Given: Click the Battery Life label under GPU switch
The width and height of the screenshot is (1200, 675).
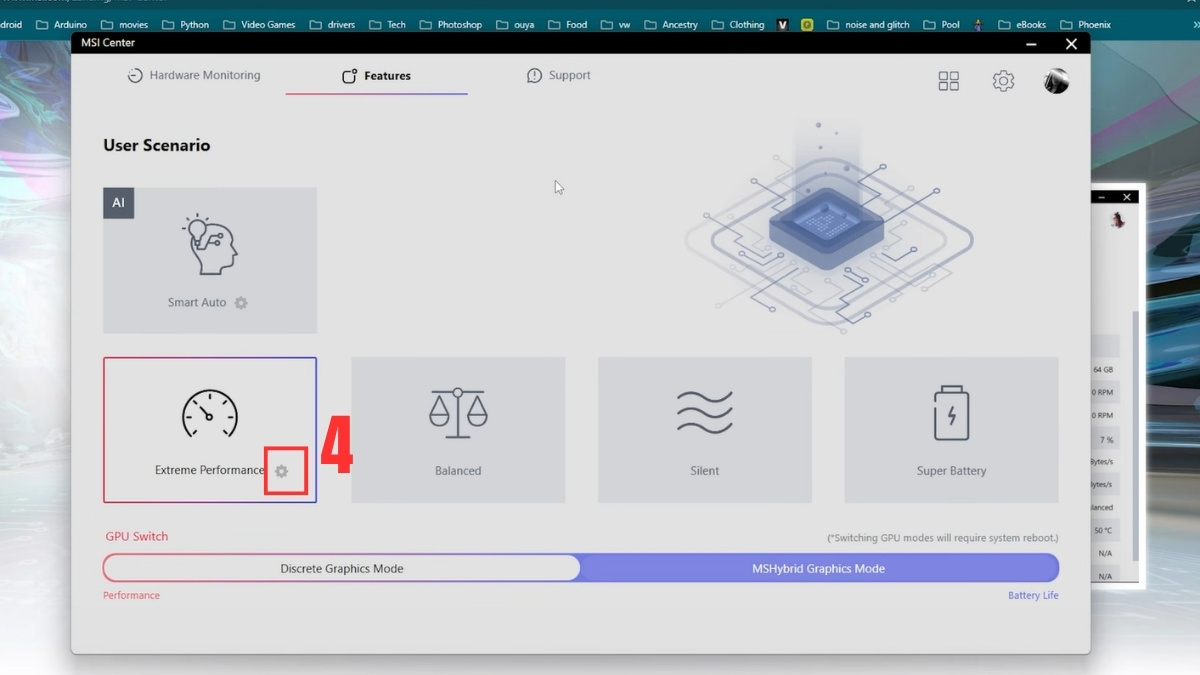Looking at the screenshot, I should point(1033,595).
